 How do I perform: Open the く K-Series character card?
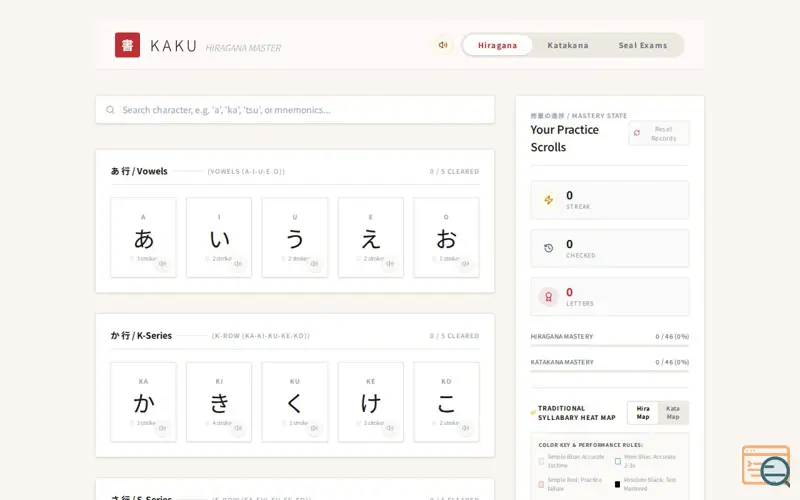[295, 402]
